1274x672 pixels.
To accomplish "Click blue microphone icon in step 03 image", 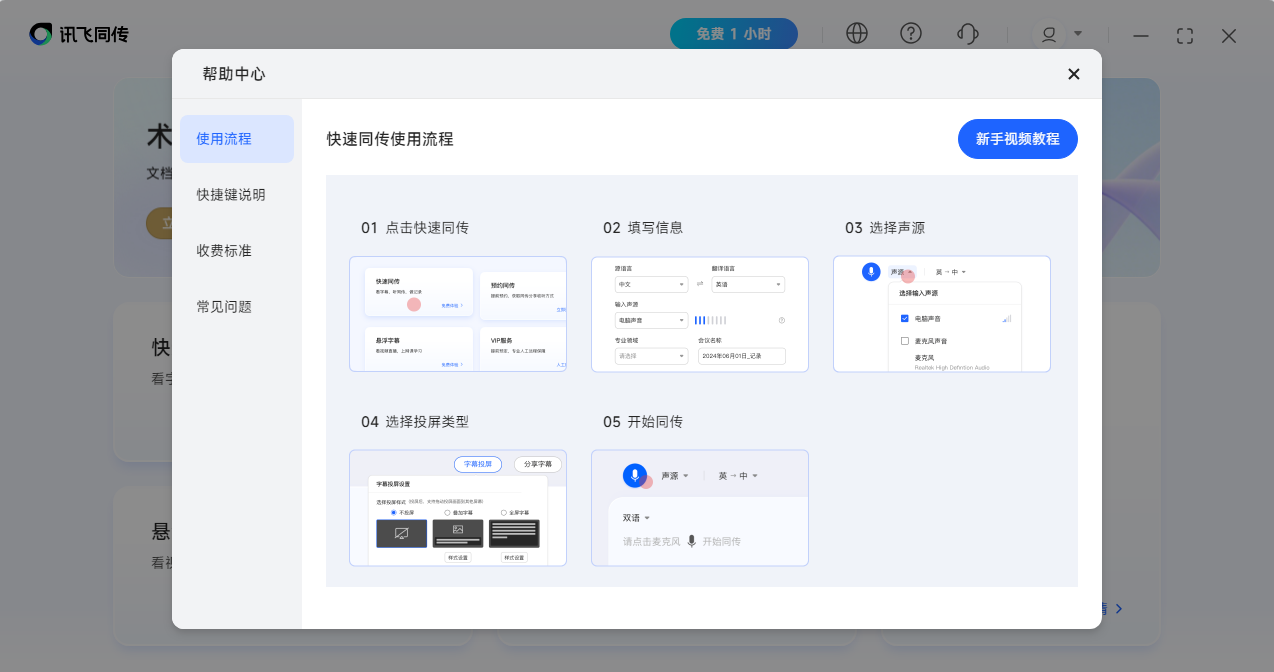I will click(x=872, y=272).
